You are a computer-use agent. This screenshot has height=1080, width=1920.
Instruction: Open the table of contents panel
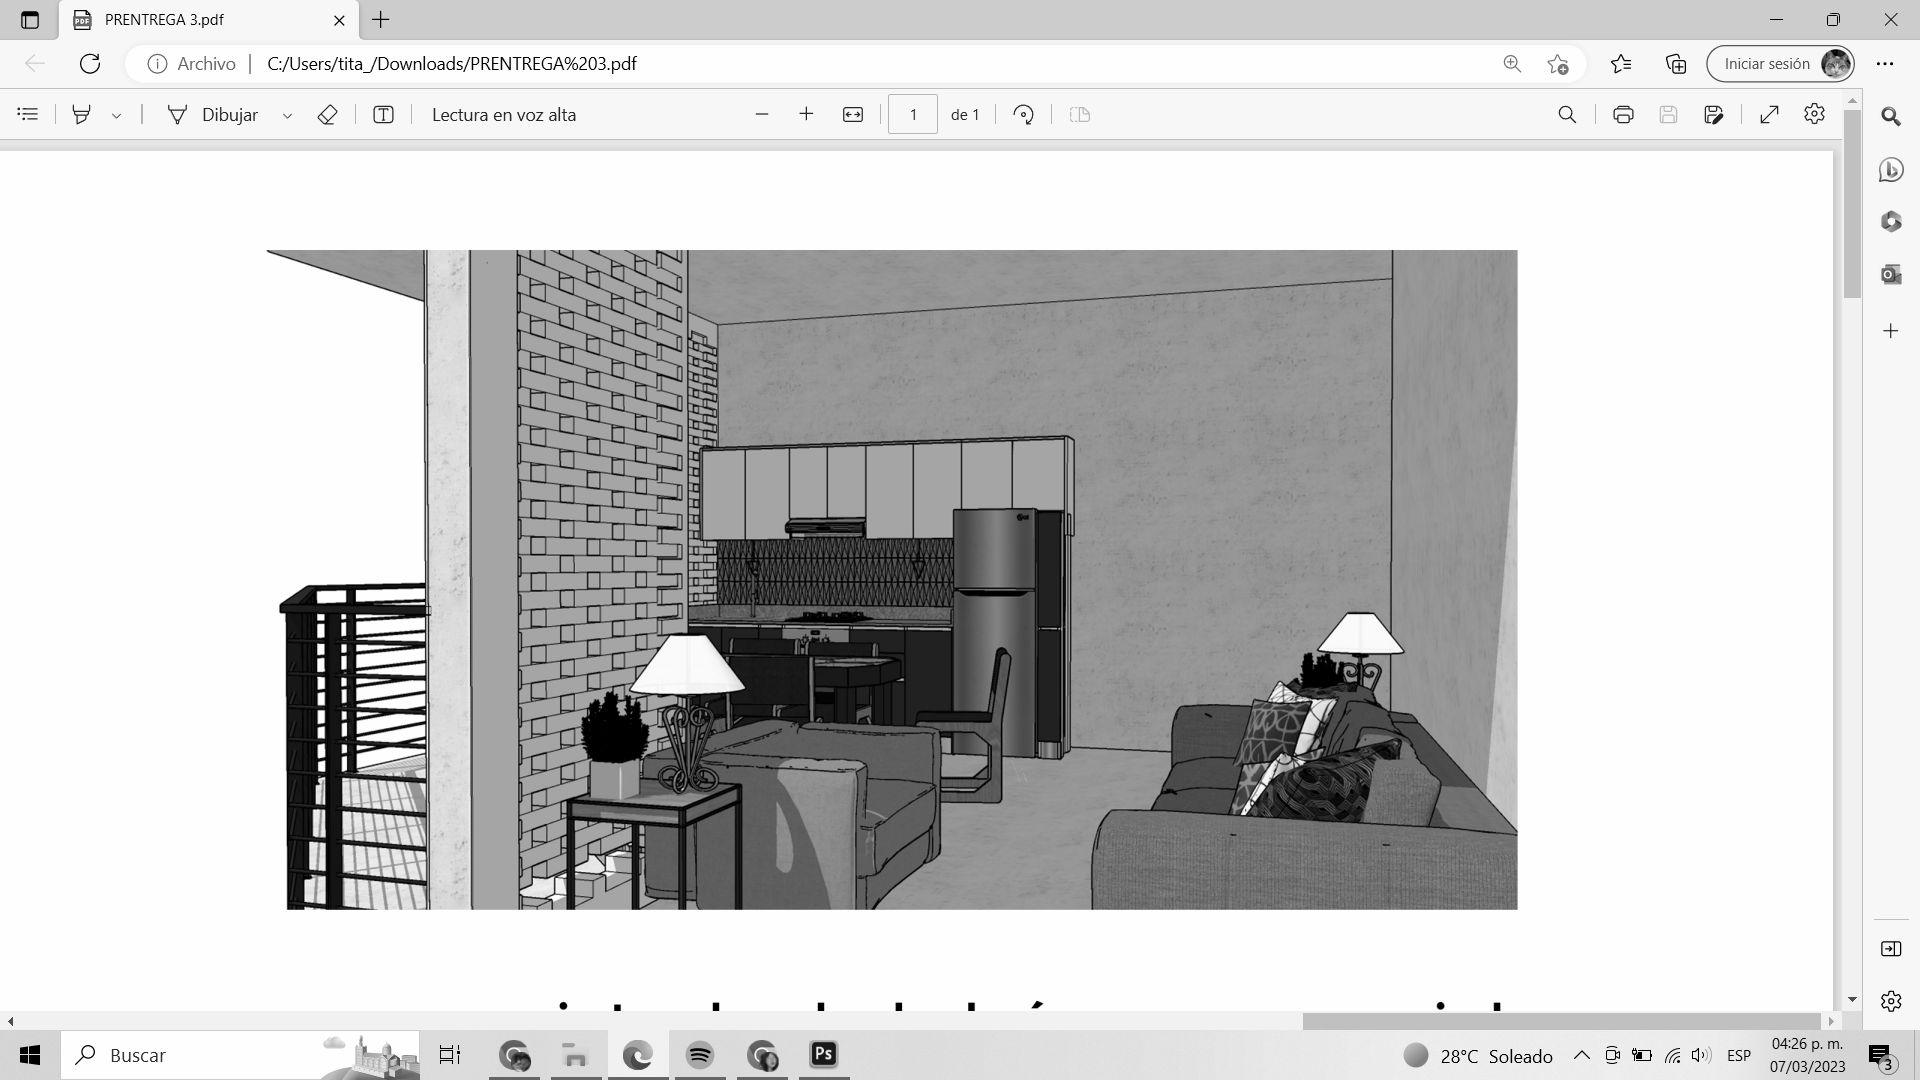(x=28, y=115)
